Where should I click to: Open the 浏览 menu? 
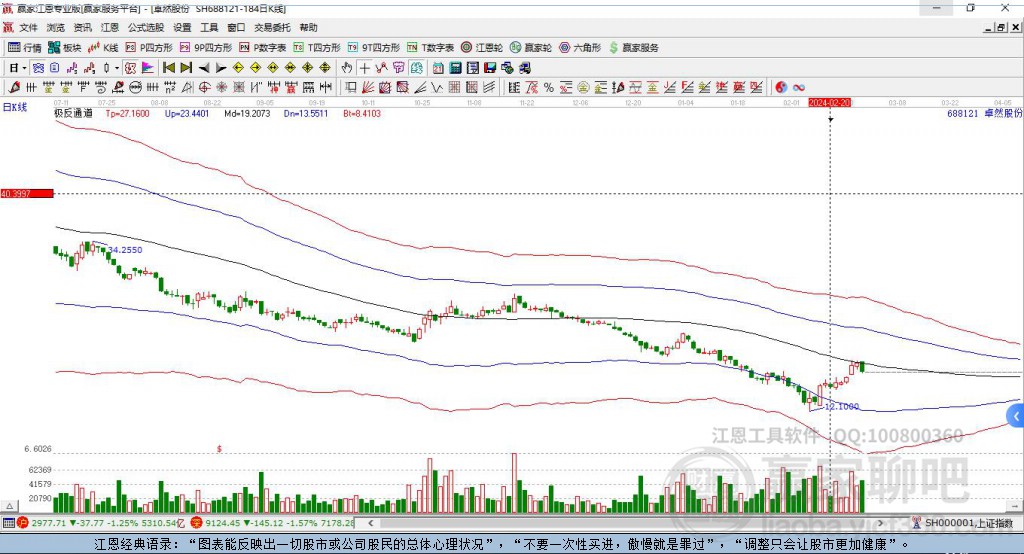[x=56, y=27]
